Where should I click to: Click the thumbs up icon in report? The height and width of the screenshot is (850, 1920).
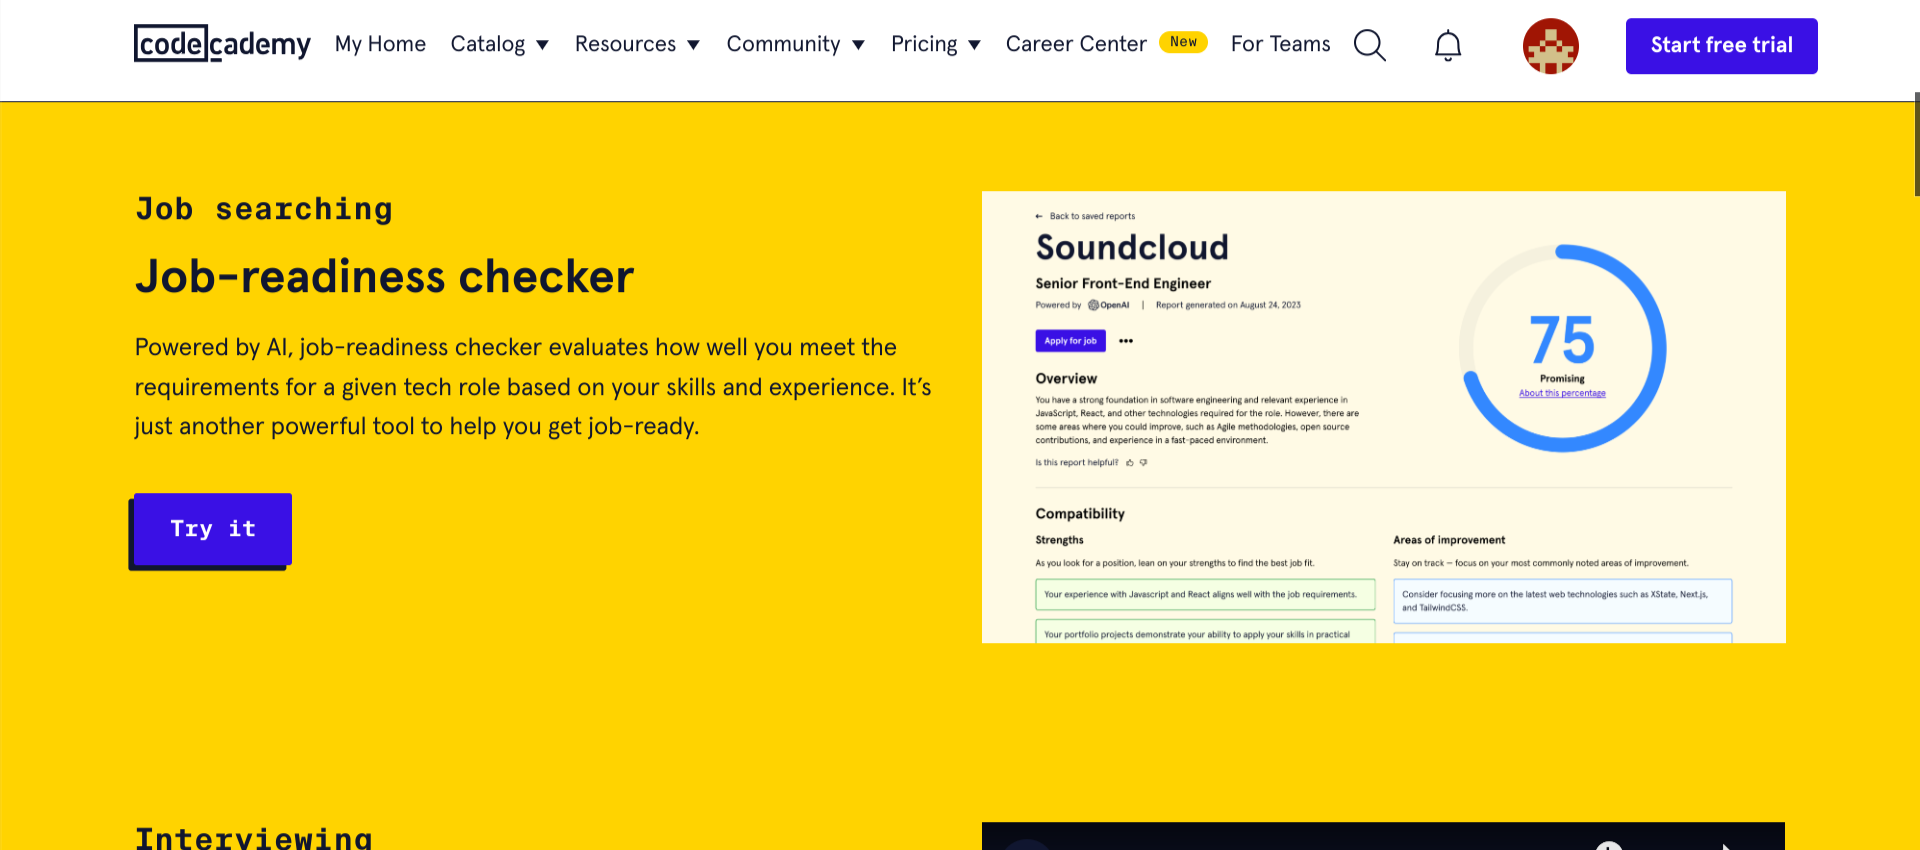[x=1130, y=463]
